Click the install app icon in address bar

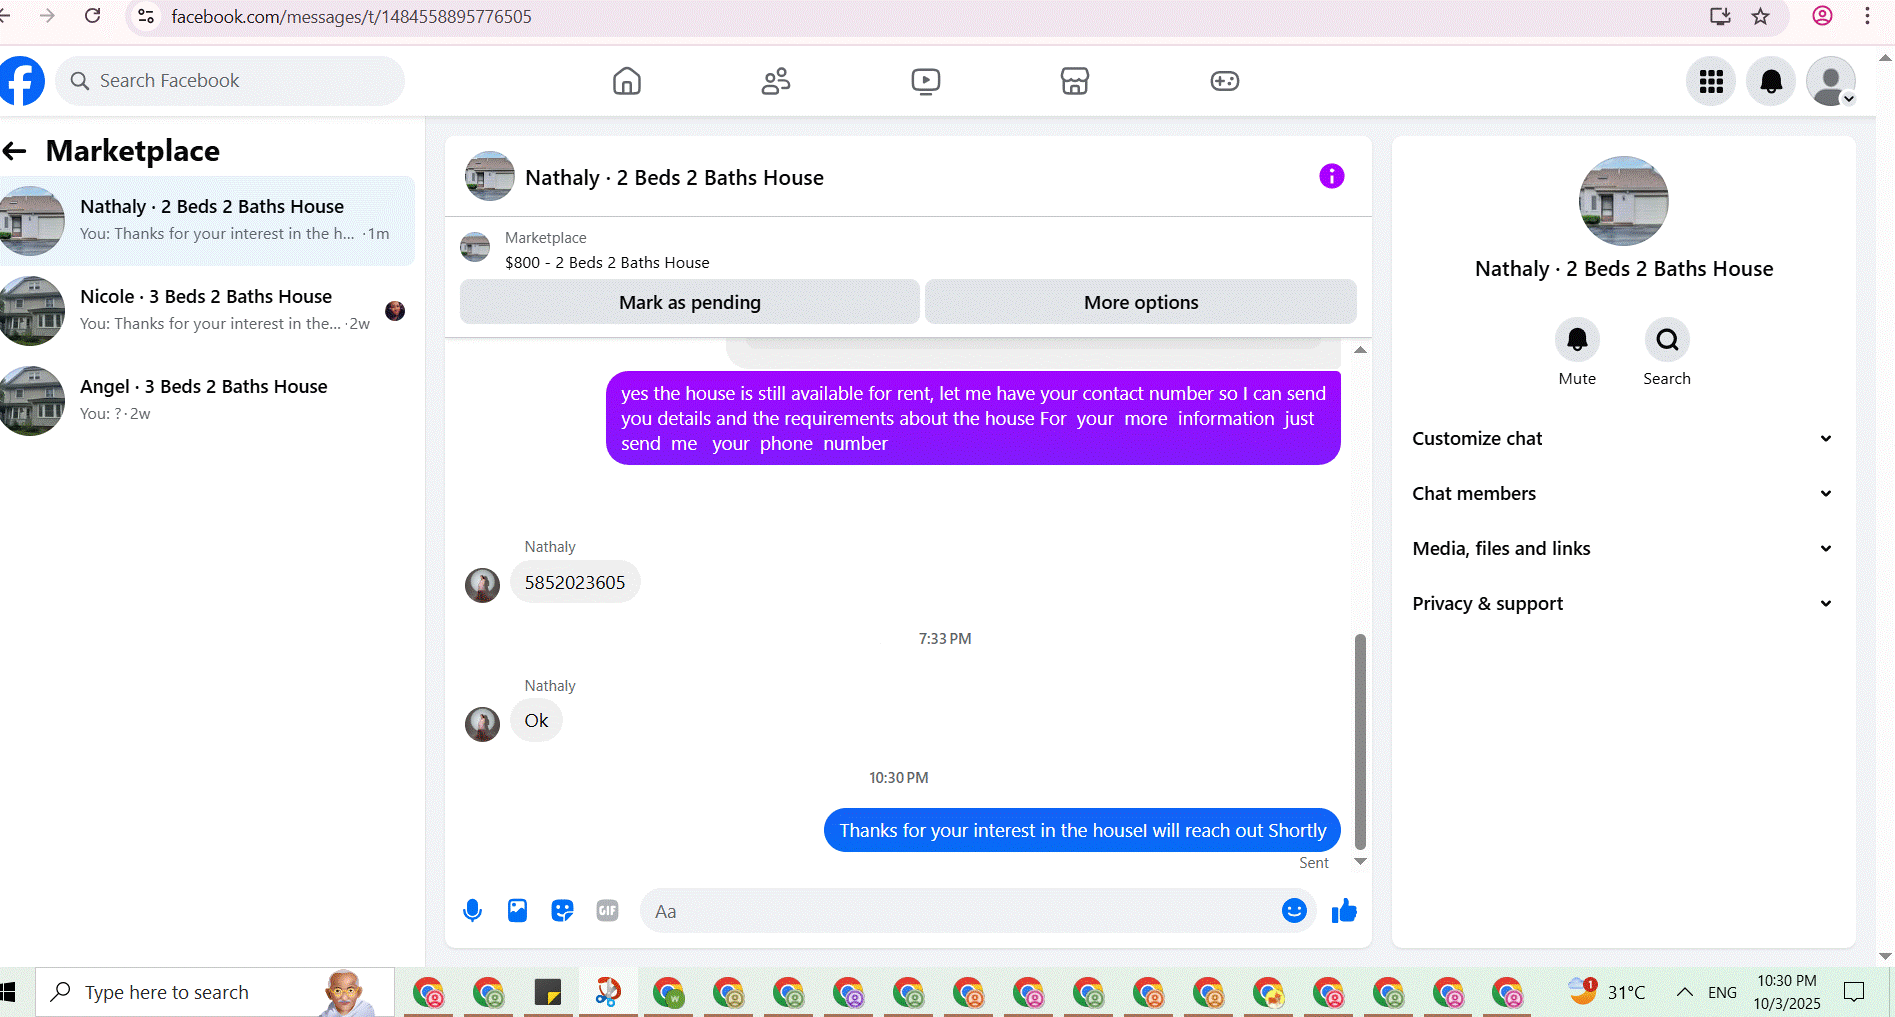1720,16
